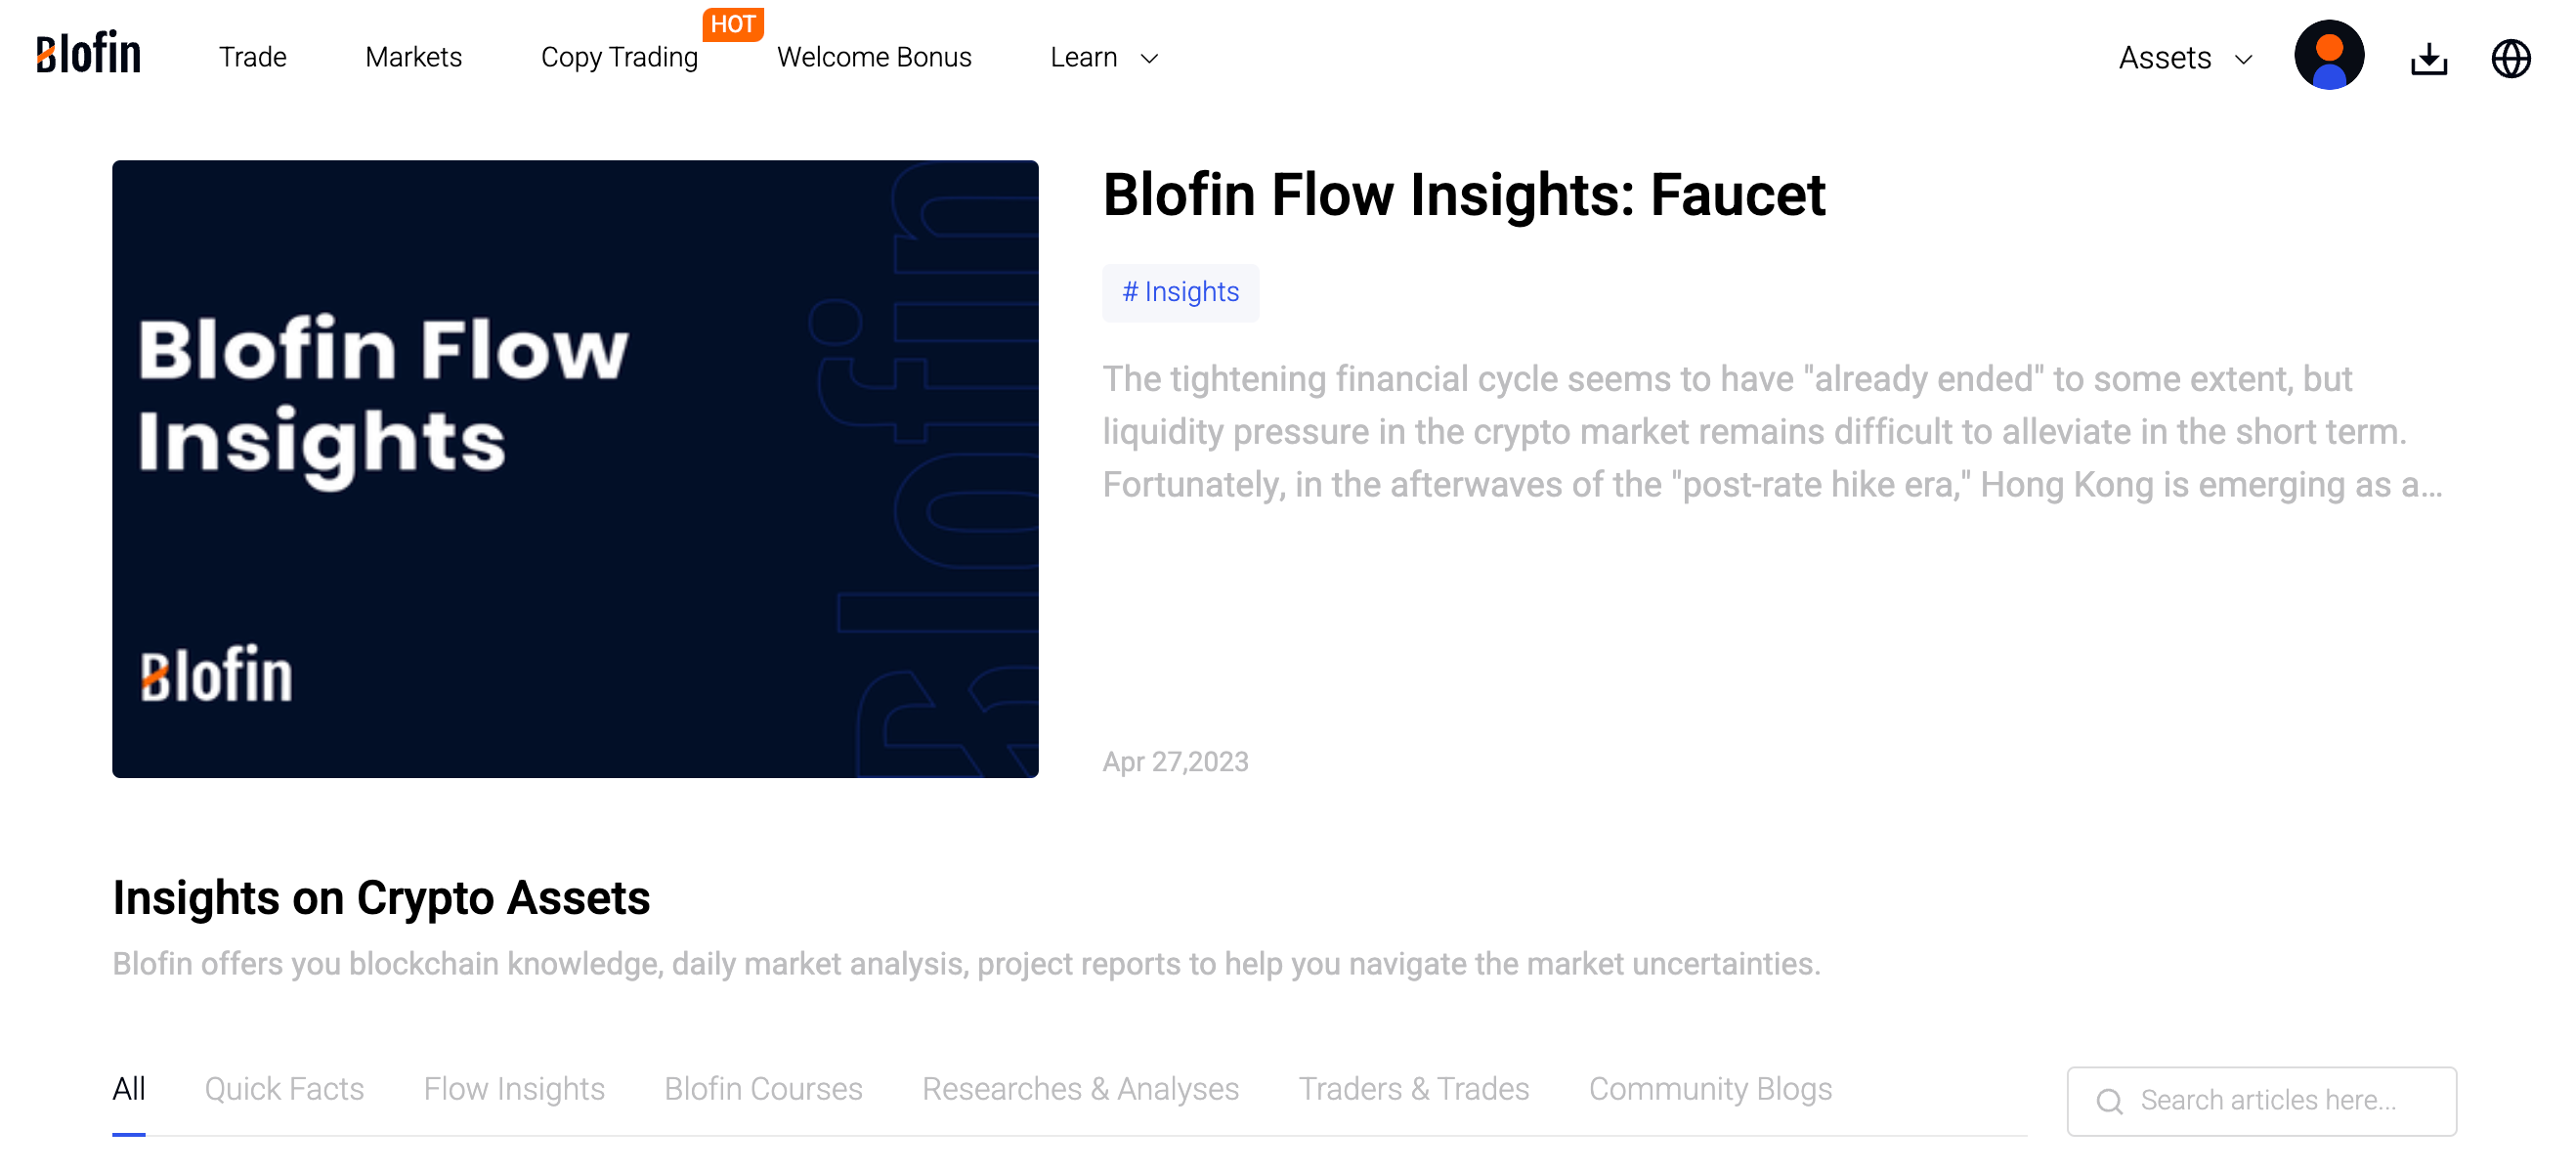2576x1173 pixels.
Task: Click the download app icon
Action: click(x=2429, y=58)
